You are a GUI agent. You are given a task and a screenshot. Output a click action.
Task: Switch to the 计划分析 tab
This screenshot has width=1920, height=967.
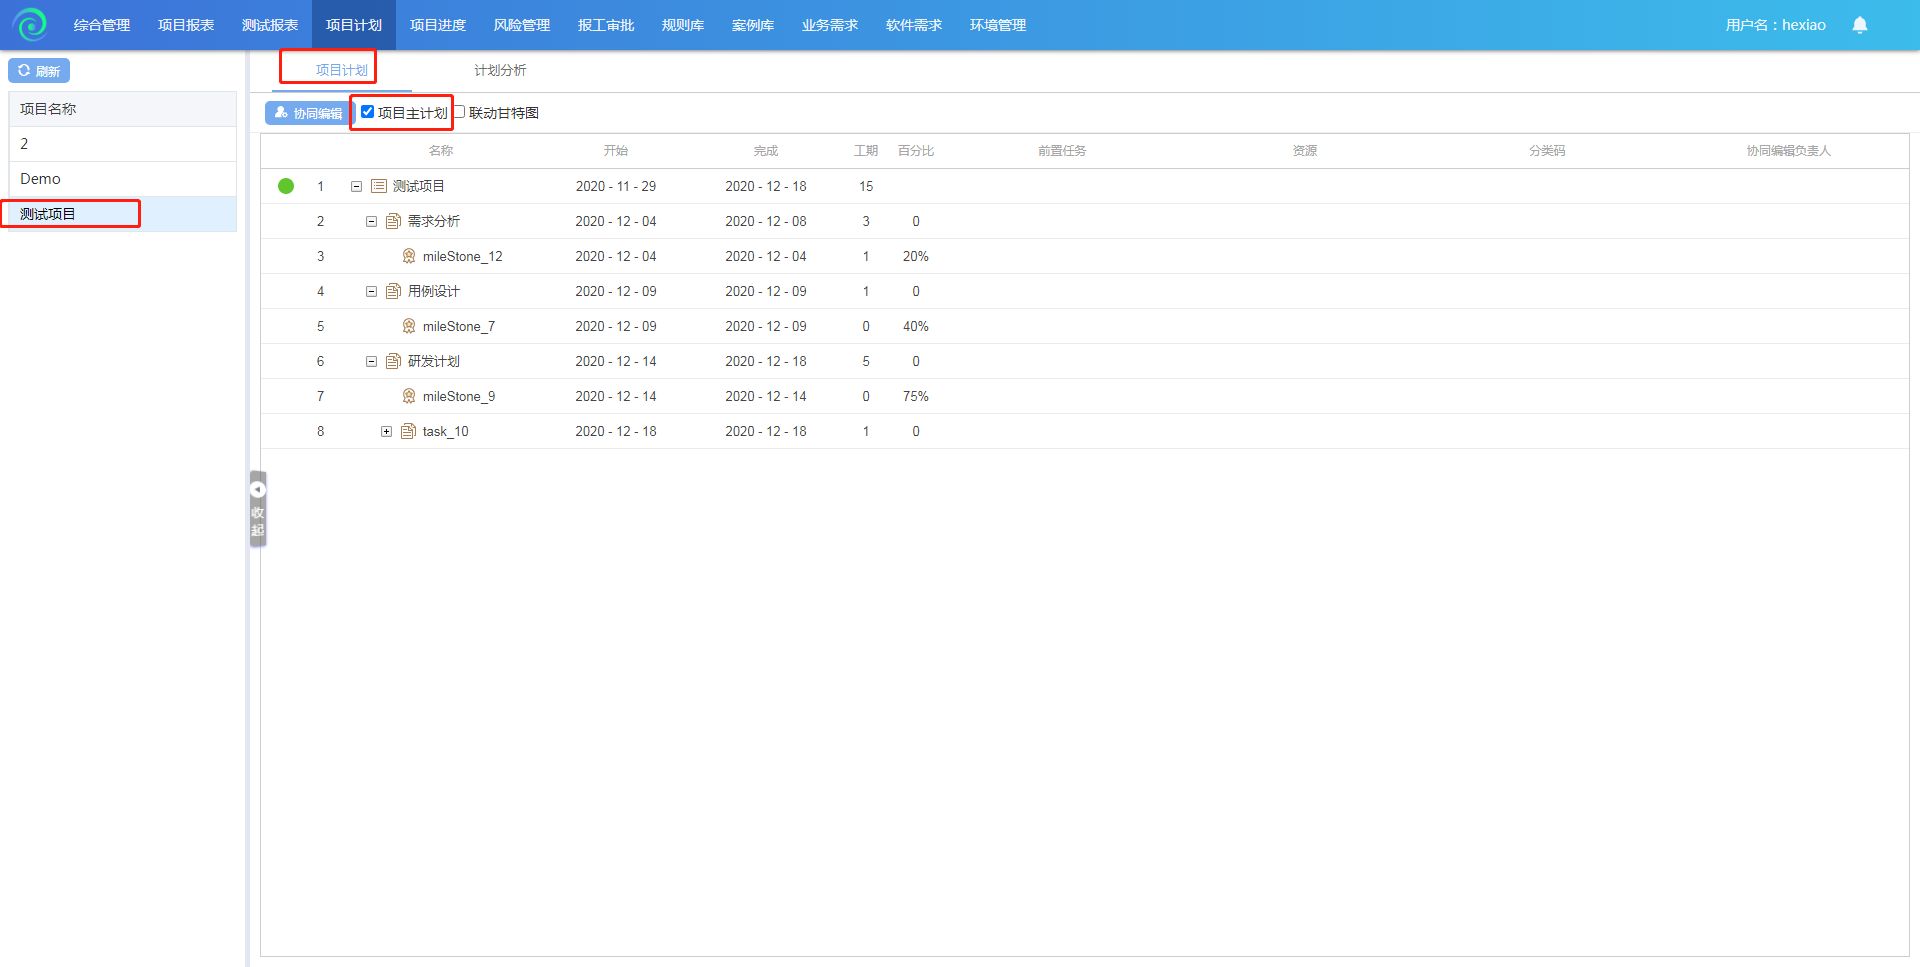coord(500,70)
